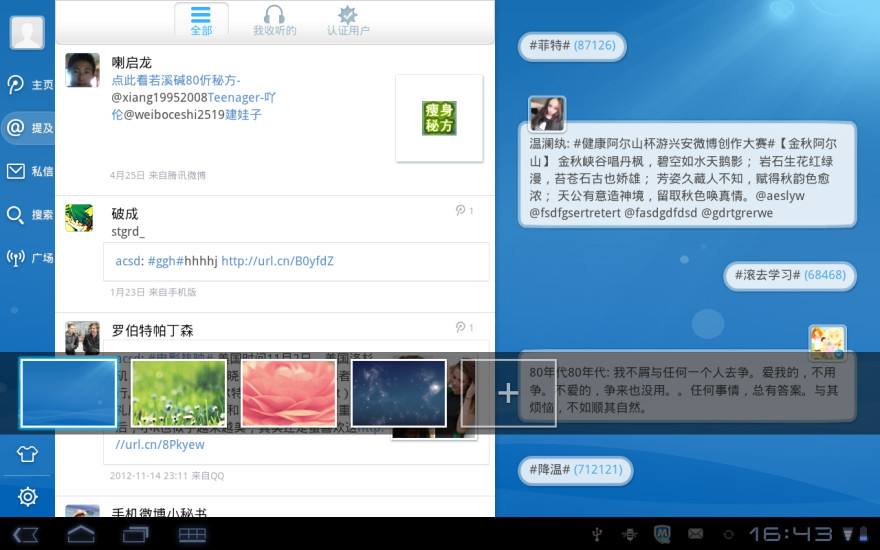Select the dark starry night theme thumbnail
The height and width of the screenshot is (550, 880).
click(x=398, y=393)
